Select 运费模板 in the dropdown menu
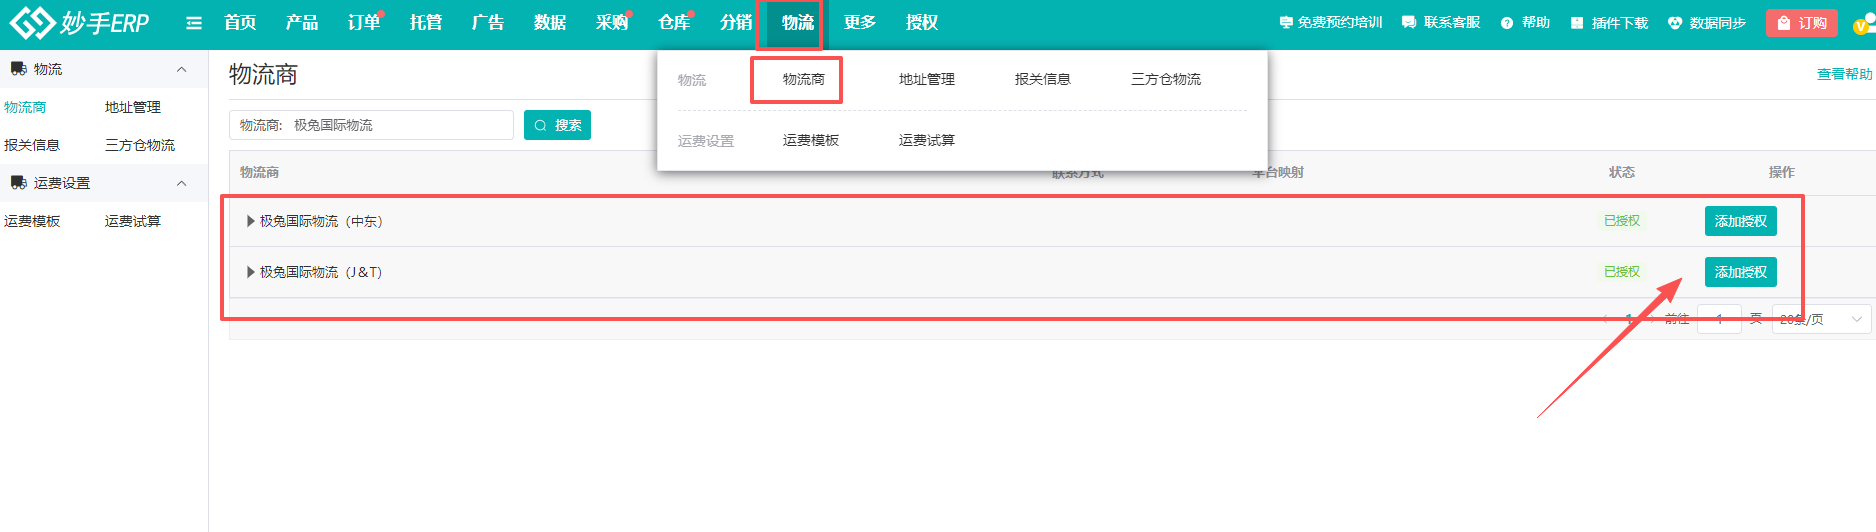Image resolution: width=1876 pixels, height=532 pixels. 811,140
